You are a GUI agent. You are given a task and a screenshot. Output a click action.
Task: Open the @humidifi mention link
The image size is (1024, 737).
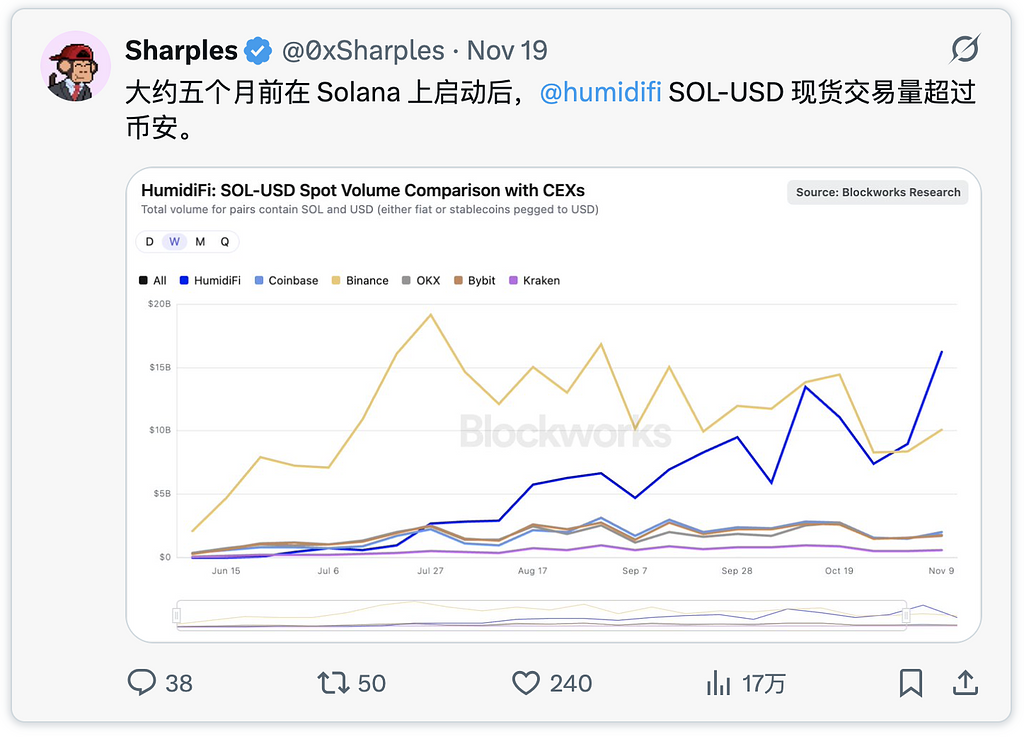pyautogui.click(x=600, y=93)
